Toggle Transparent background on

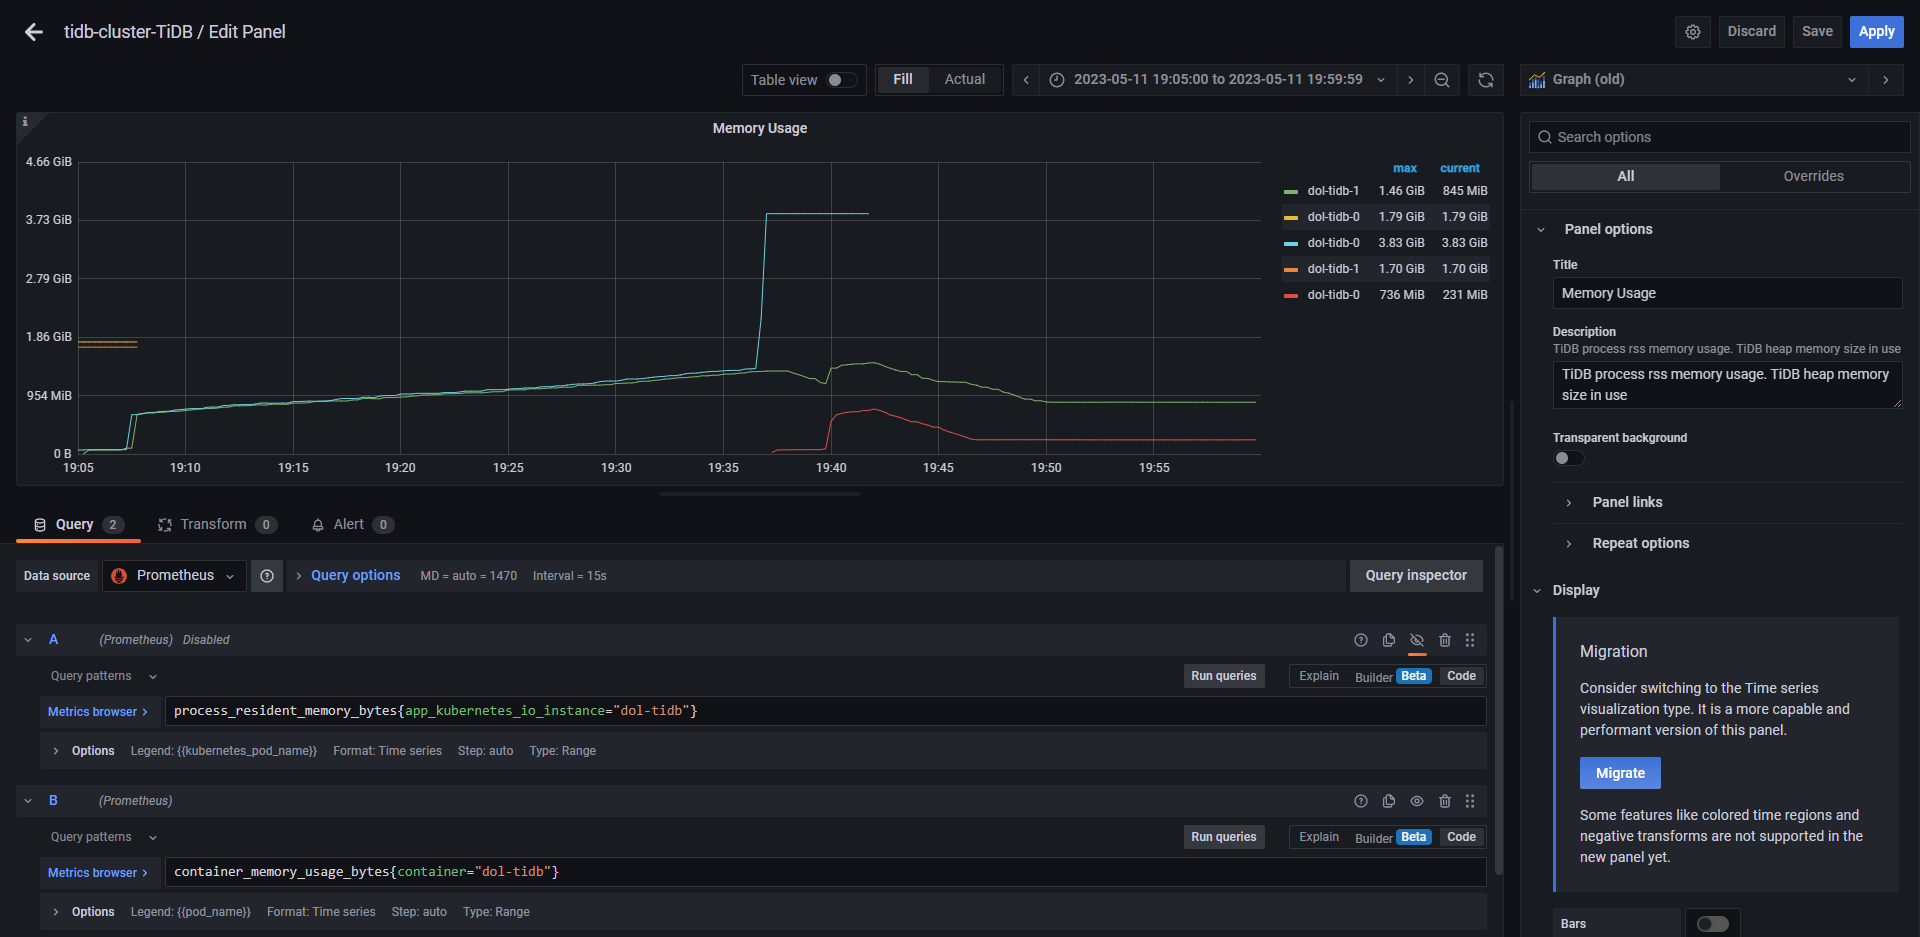1567,458
